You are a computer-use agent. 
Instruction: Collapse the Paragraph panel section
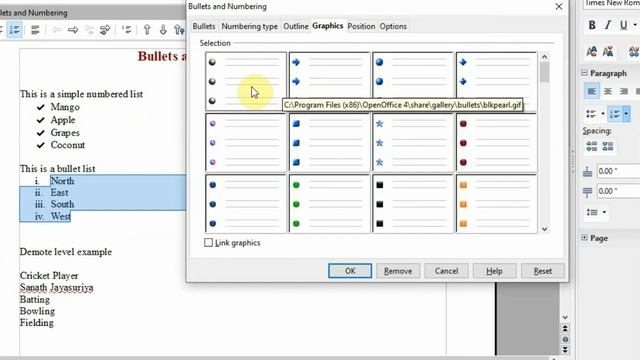tap(584, 73)
